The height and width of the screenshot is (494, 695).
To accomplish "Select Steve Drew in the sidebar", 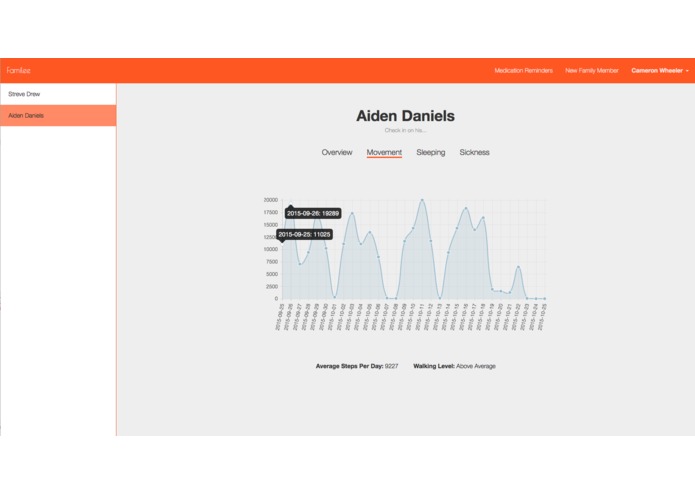I will click(x=58, y=94).
